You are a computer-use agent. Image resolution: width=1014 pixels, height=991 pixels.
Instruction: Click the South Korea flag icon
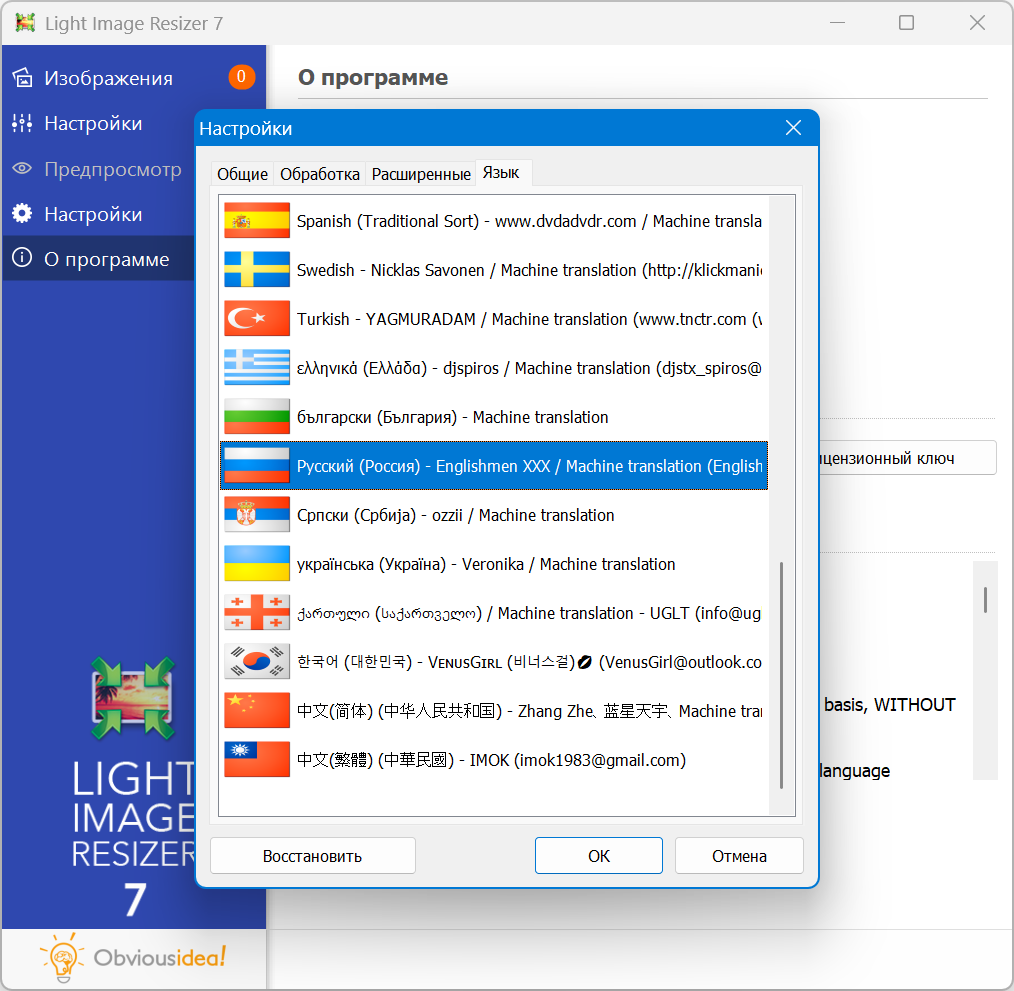257,662
